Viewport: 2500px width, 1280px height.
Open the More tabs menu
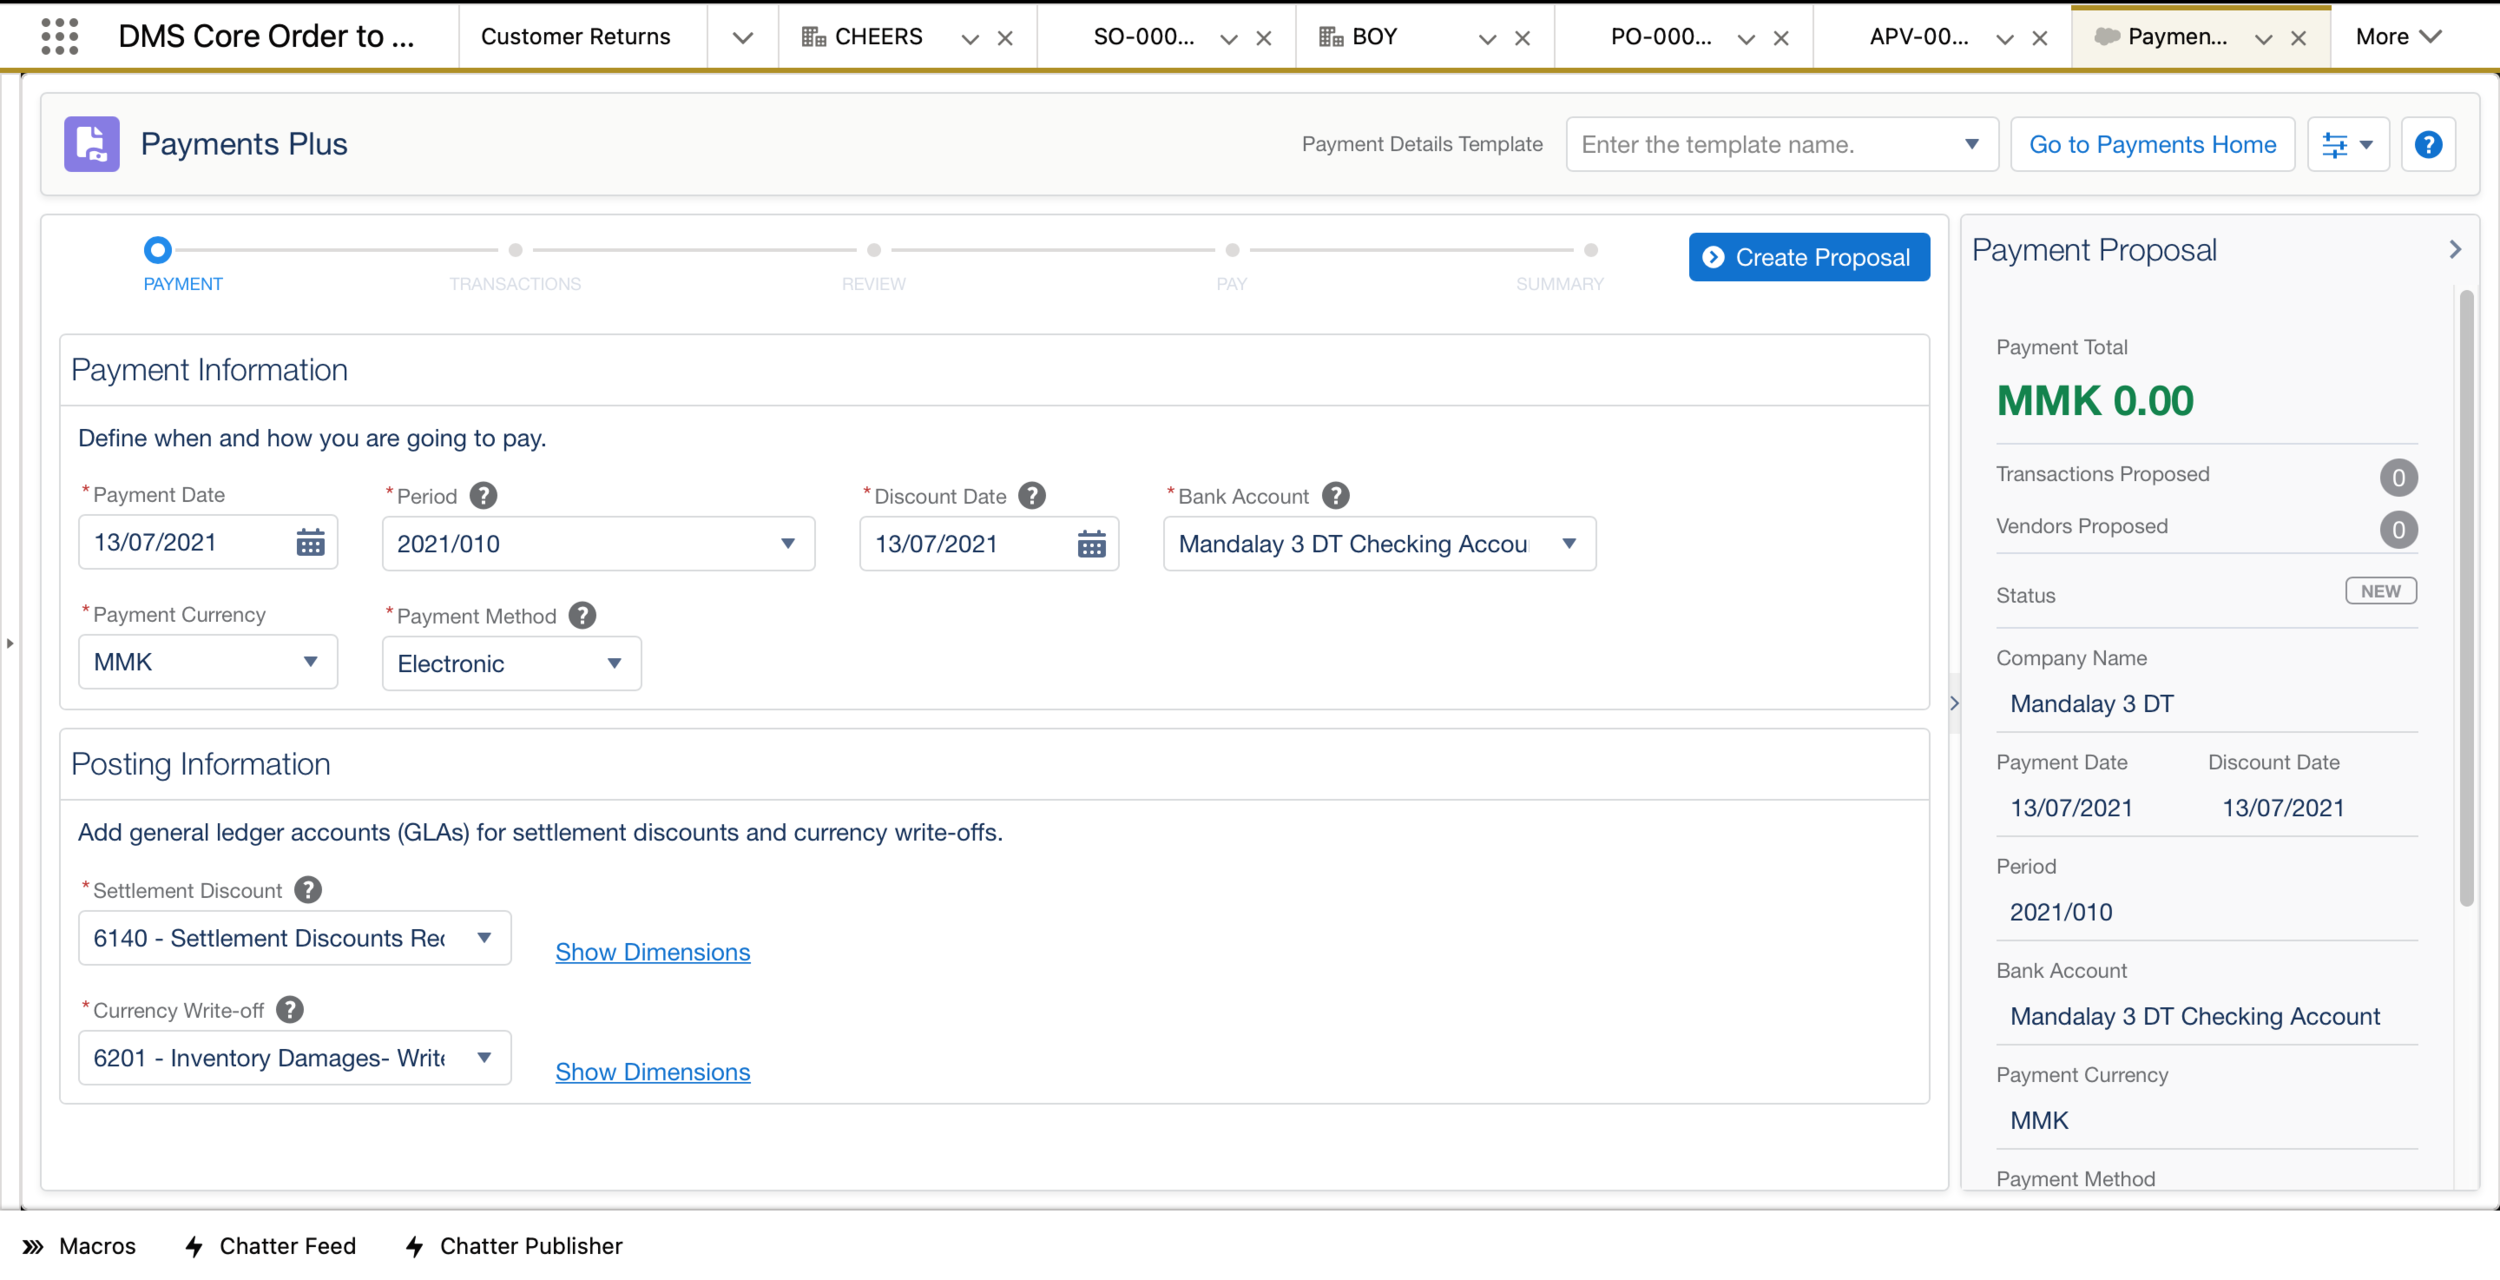click(x=2397, y=37)
